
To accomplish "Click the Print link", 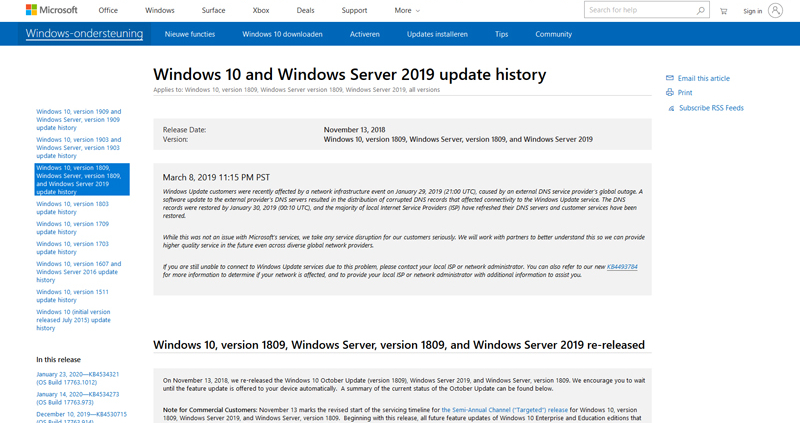I will click(x=685, y=92).
